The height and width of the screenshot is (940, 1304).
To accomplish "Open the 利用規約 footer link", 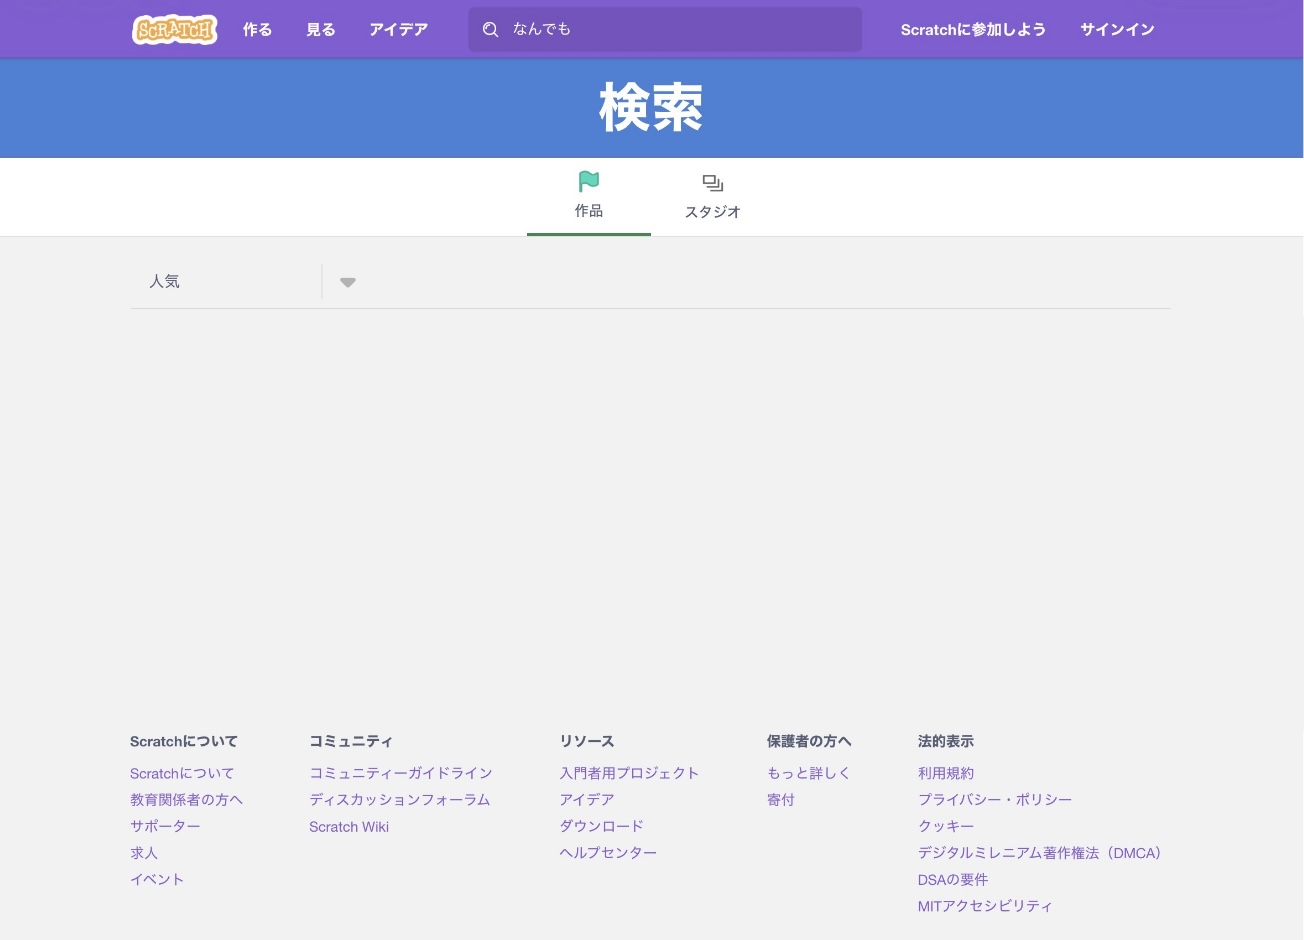I will point(946,773).
